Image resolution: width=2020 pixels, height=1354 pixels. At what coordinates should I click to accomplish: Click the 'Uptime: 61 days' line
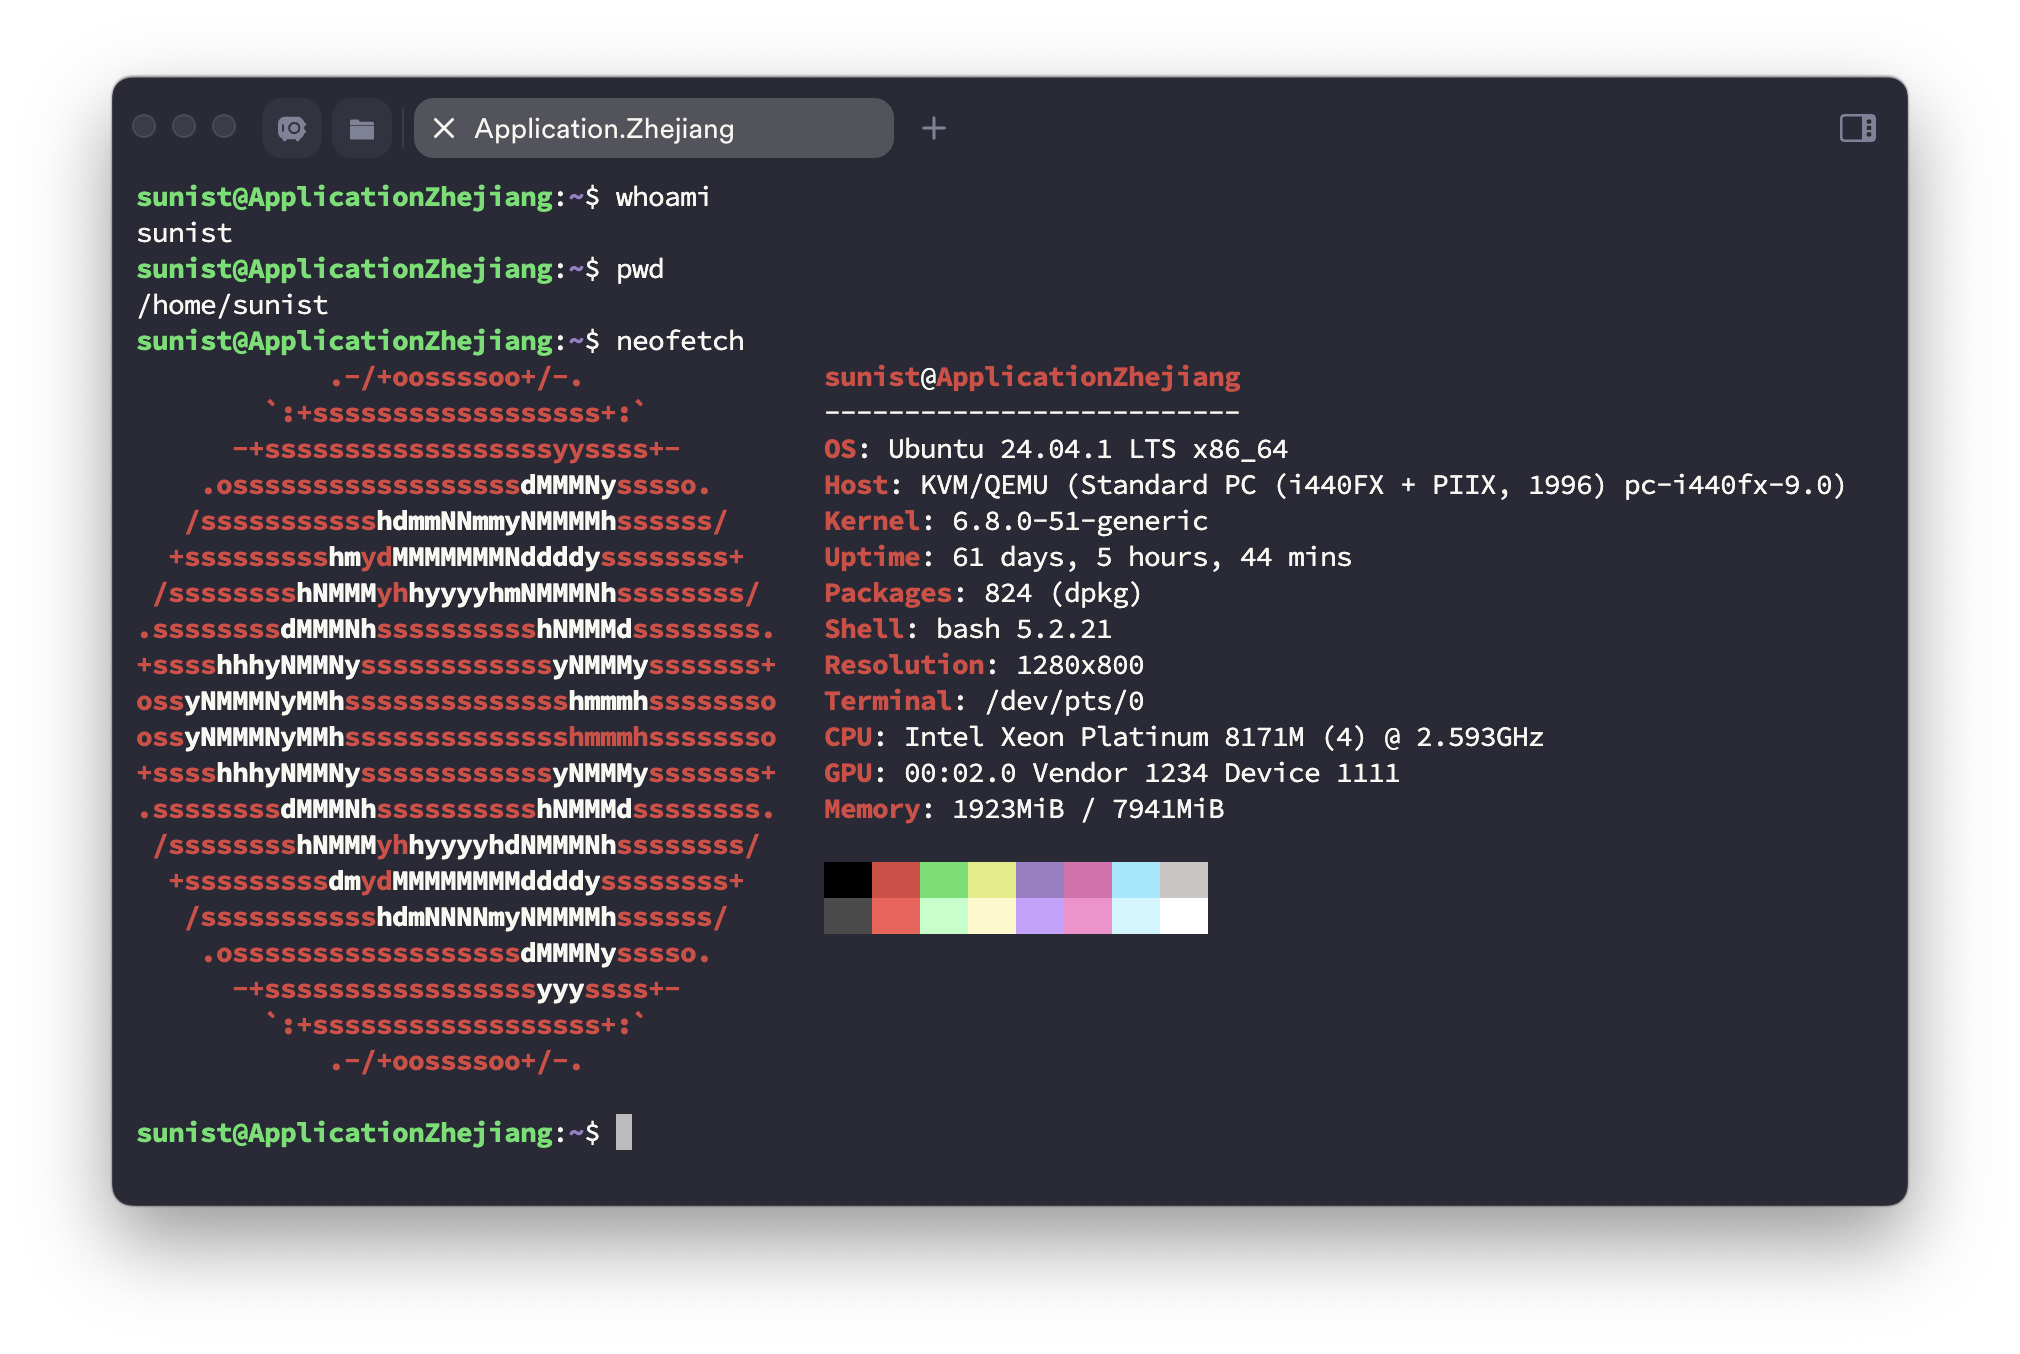coord(1088,557)
